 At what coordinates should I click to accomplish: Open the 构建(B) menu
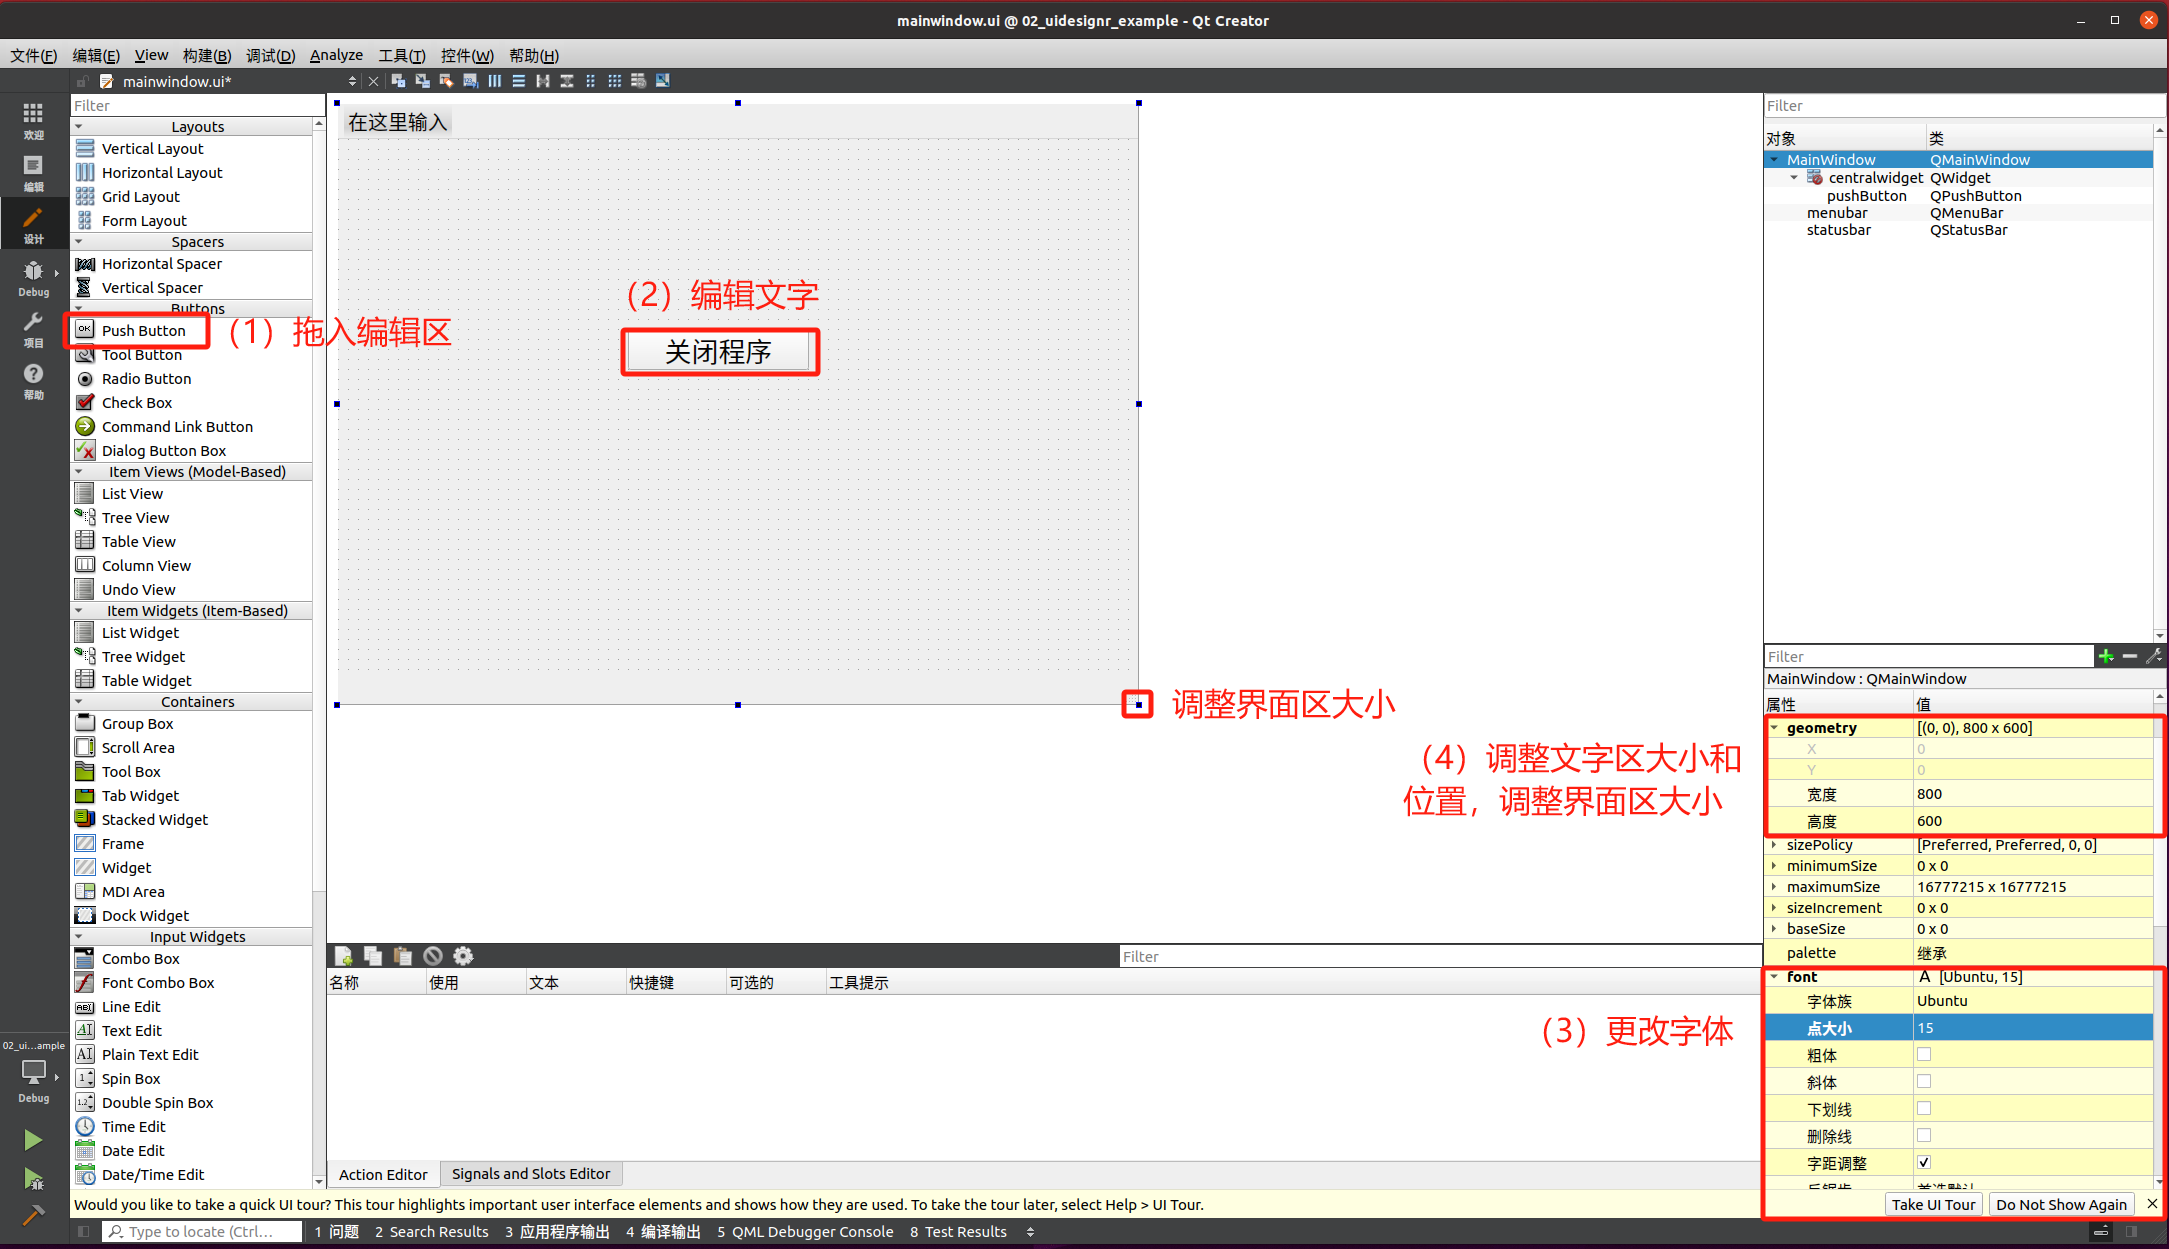pos(206,55)
